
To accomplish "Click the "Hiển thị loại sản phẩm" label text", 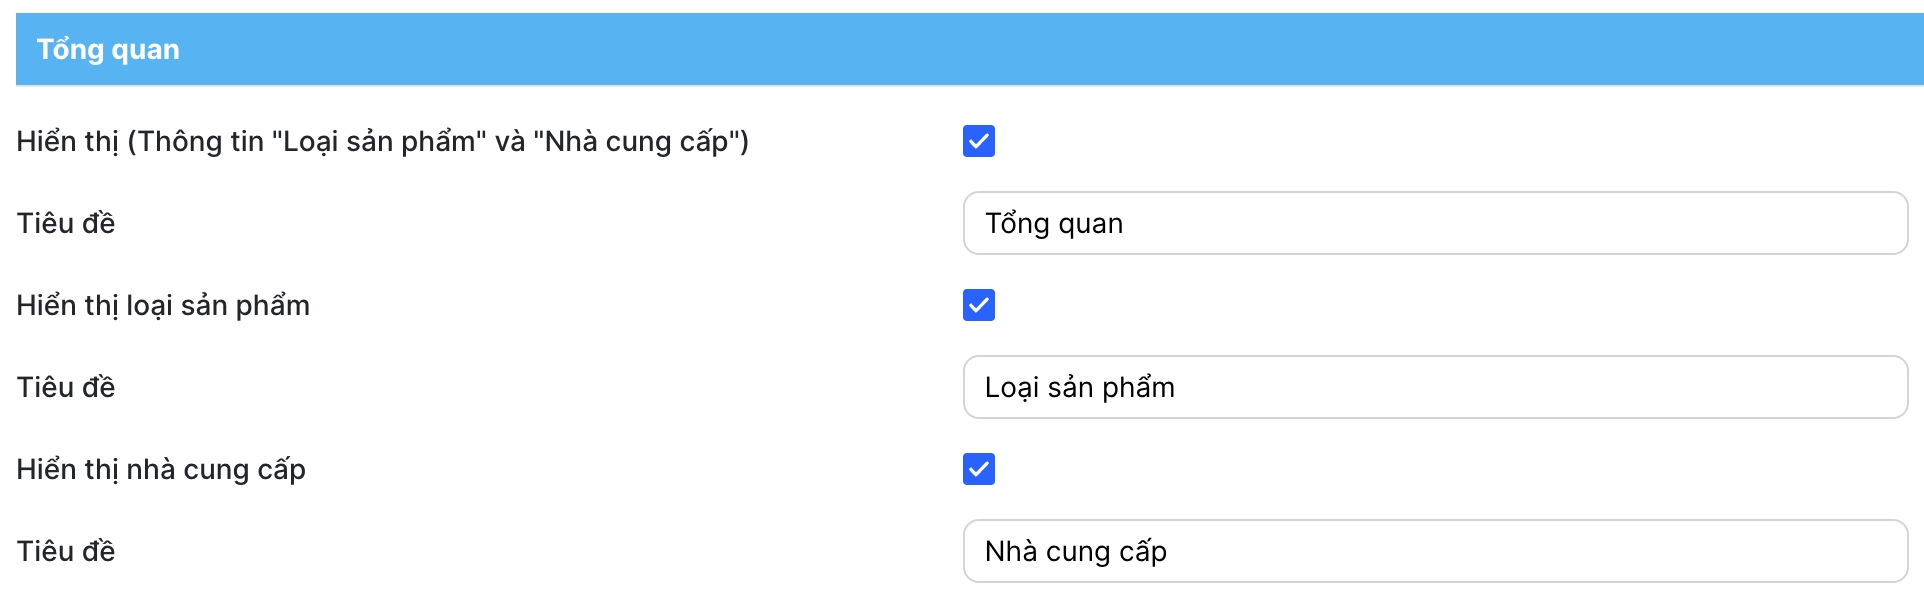I will [163, 305].
